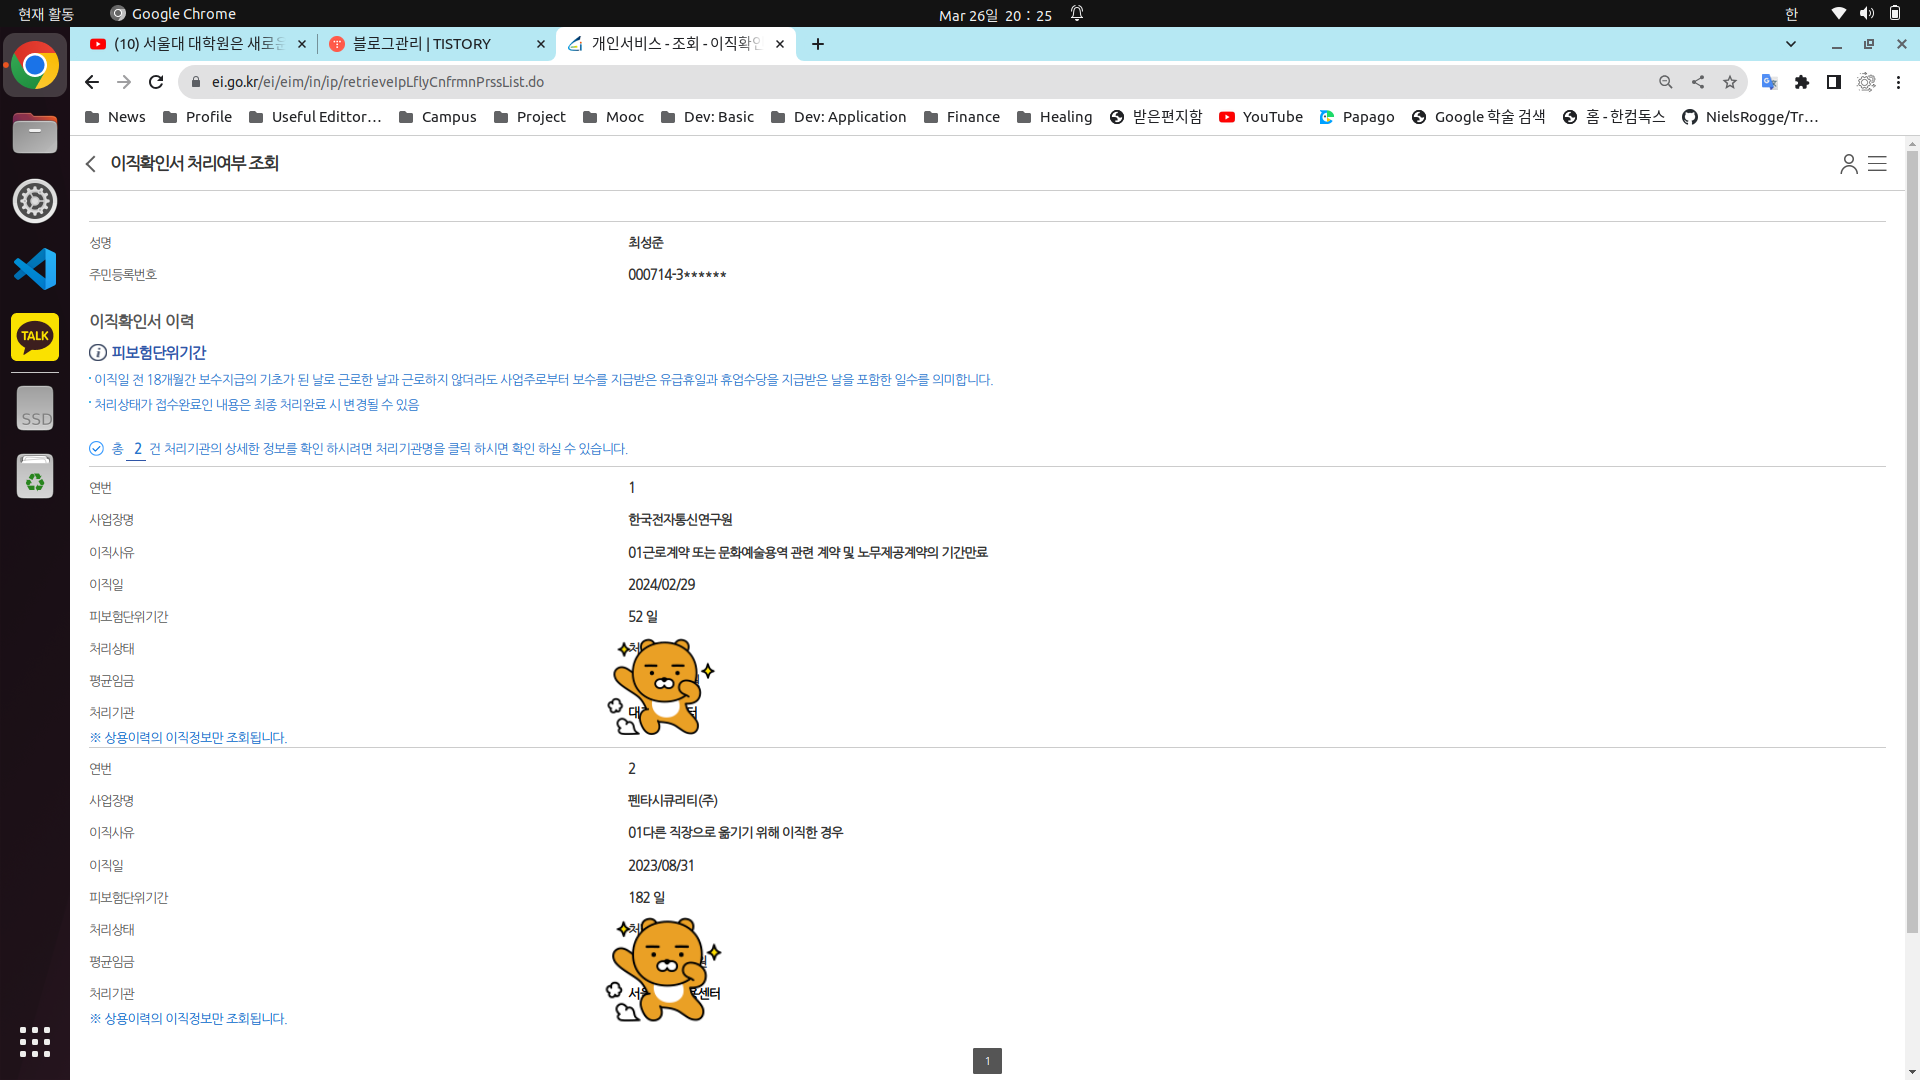The height and width of the screenshot is (1080, 1920).
Task: Open the Papago bookmark link
Action: pos(1357,117)
